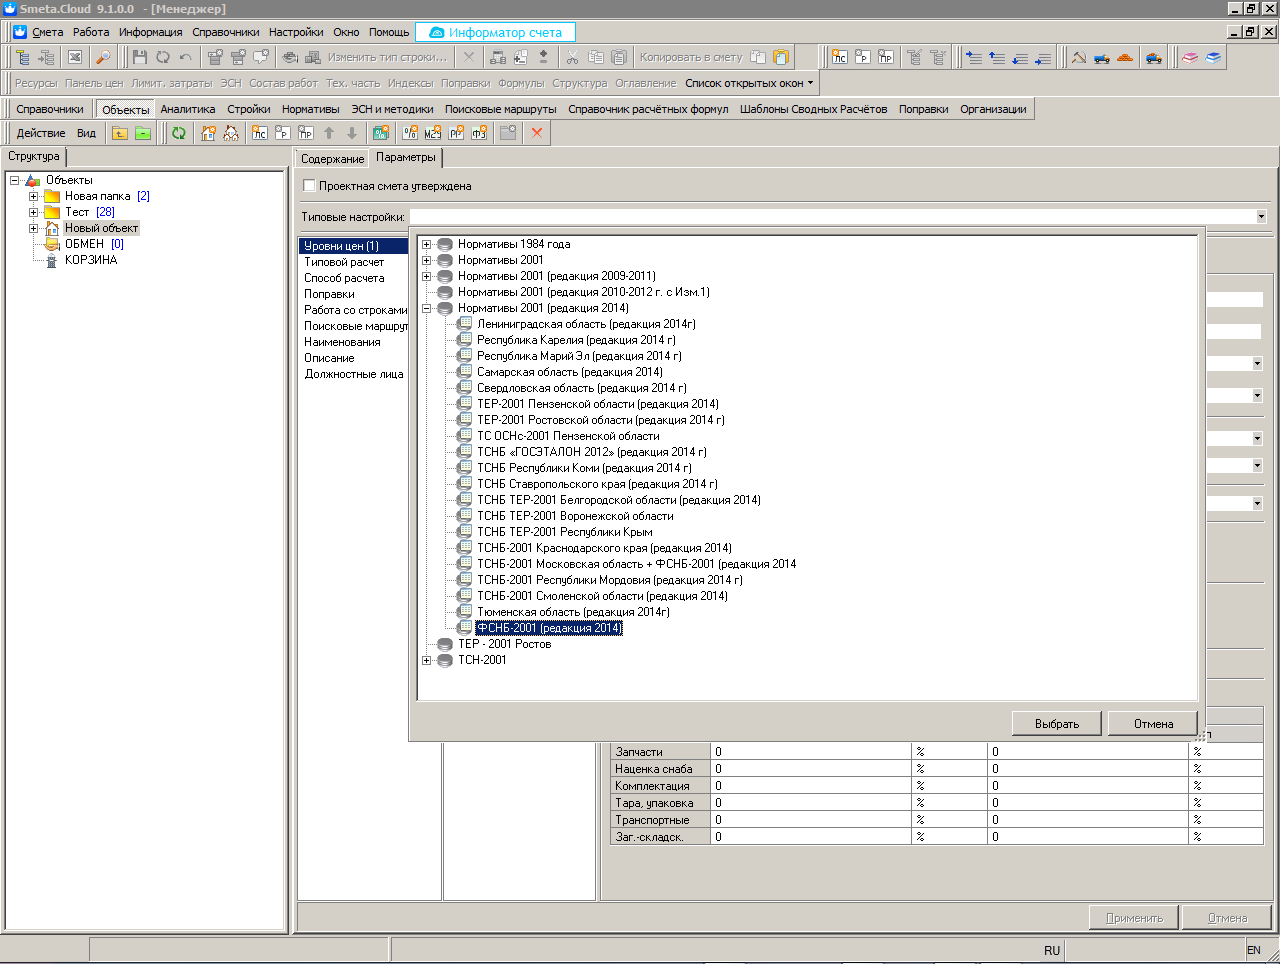Expand 'Нормативы 1984 года' tree node
The height and width of the screenshot is (964, 1280).
click(x=427, y=244)
